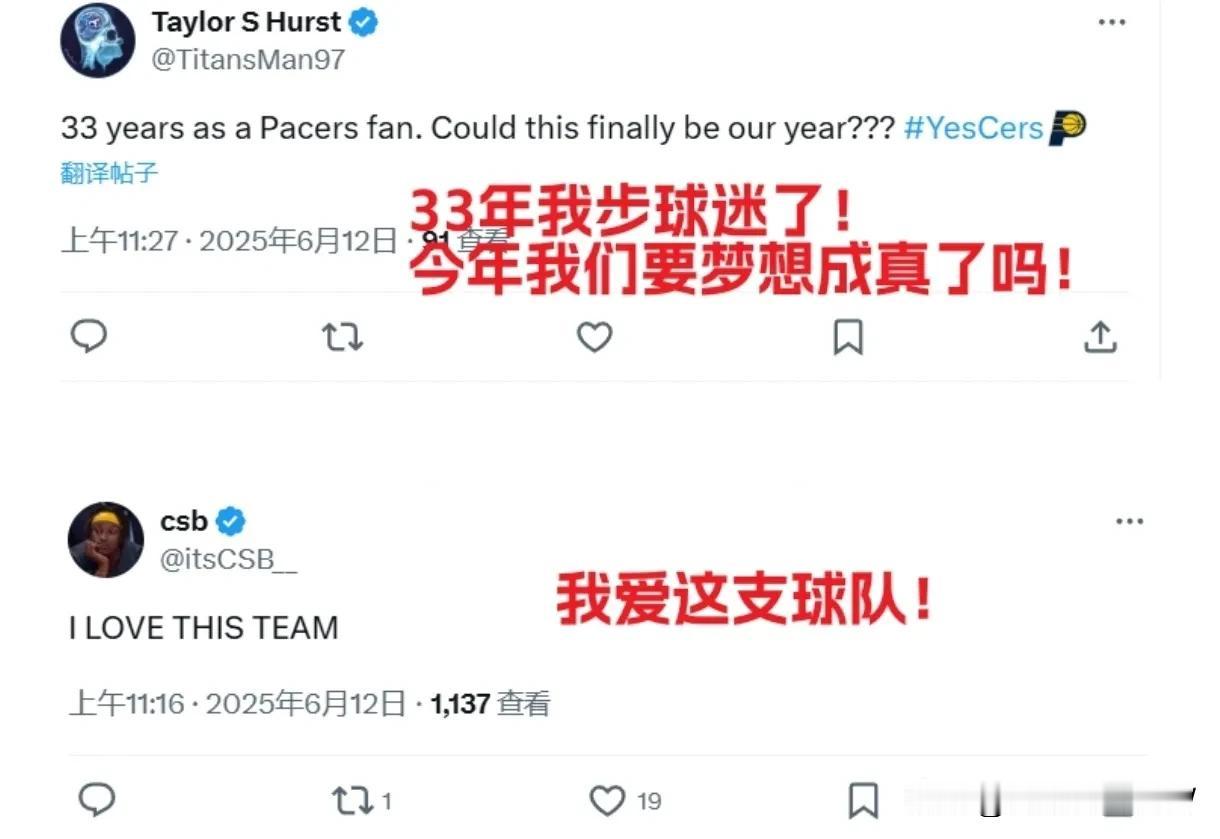Visit the @itsCSB__ handle

(x=228, y=559)
